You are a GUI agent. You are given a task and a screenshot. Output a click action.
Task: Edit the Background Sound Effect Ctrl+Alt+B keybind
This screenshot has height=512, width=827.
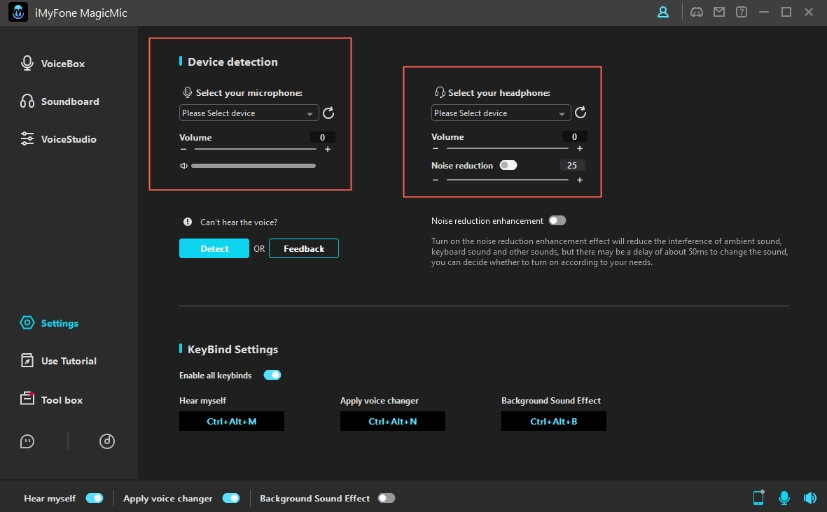(x=553, y=421)
